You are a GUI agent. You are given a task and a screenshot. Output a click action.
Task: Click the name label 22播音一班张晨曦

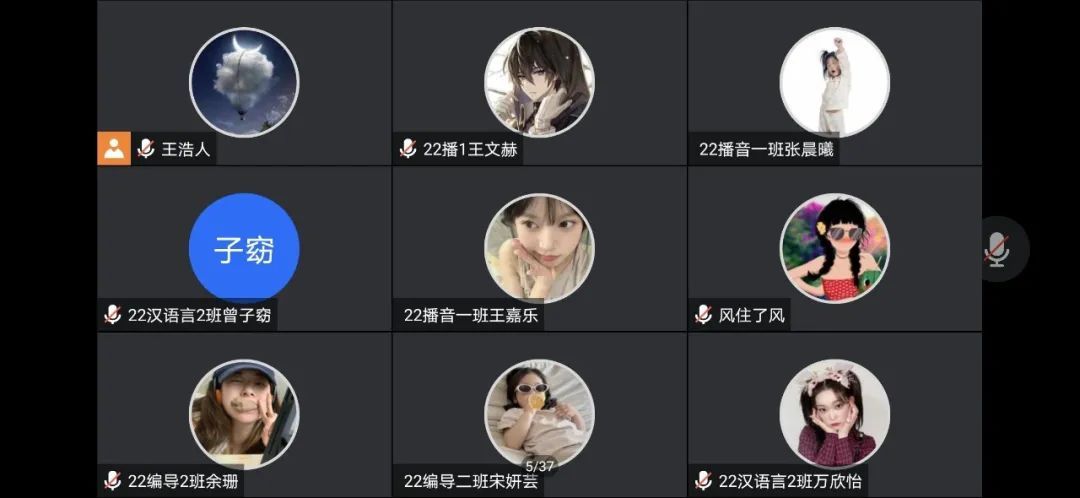coord(767,149)
